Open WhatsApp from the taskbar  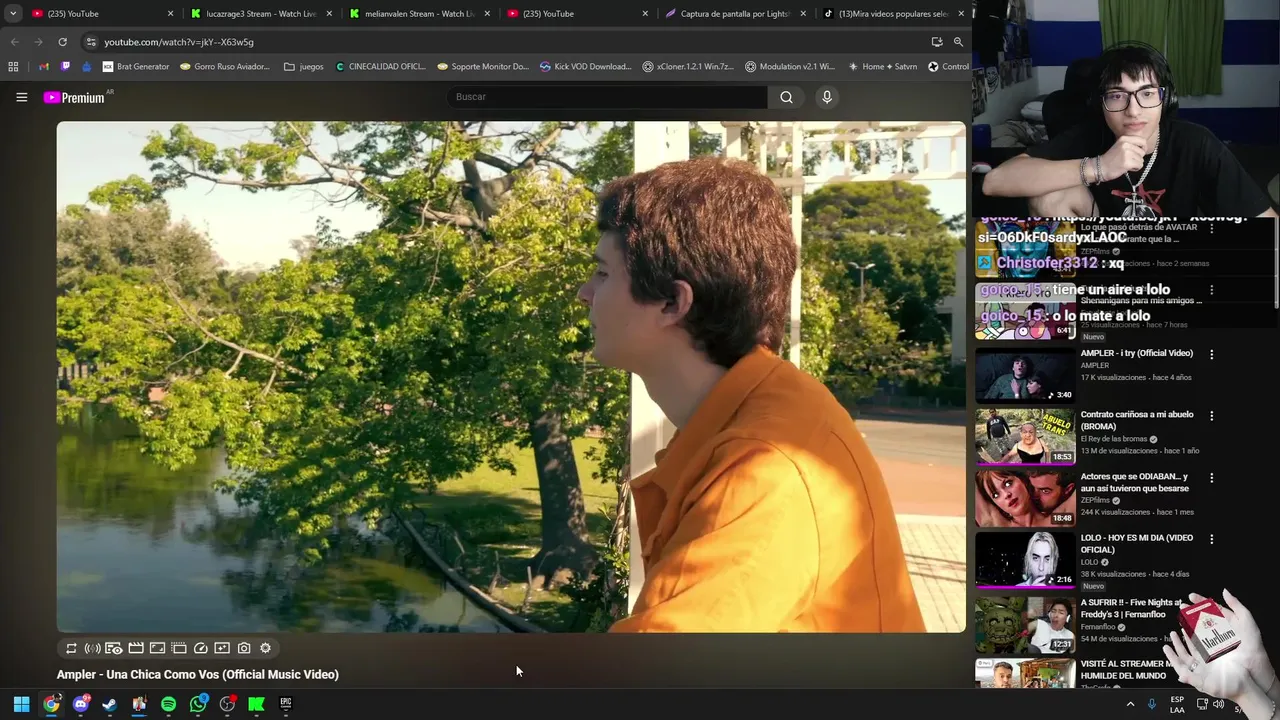pos(198,704)
